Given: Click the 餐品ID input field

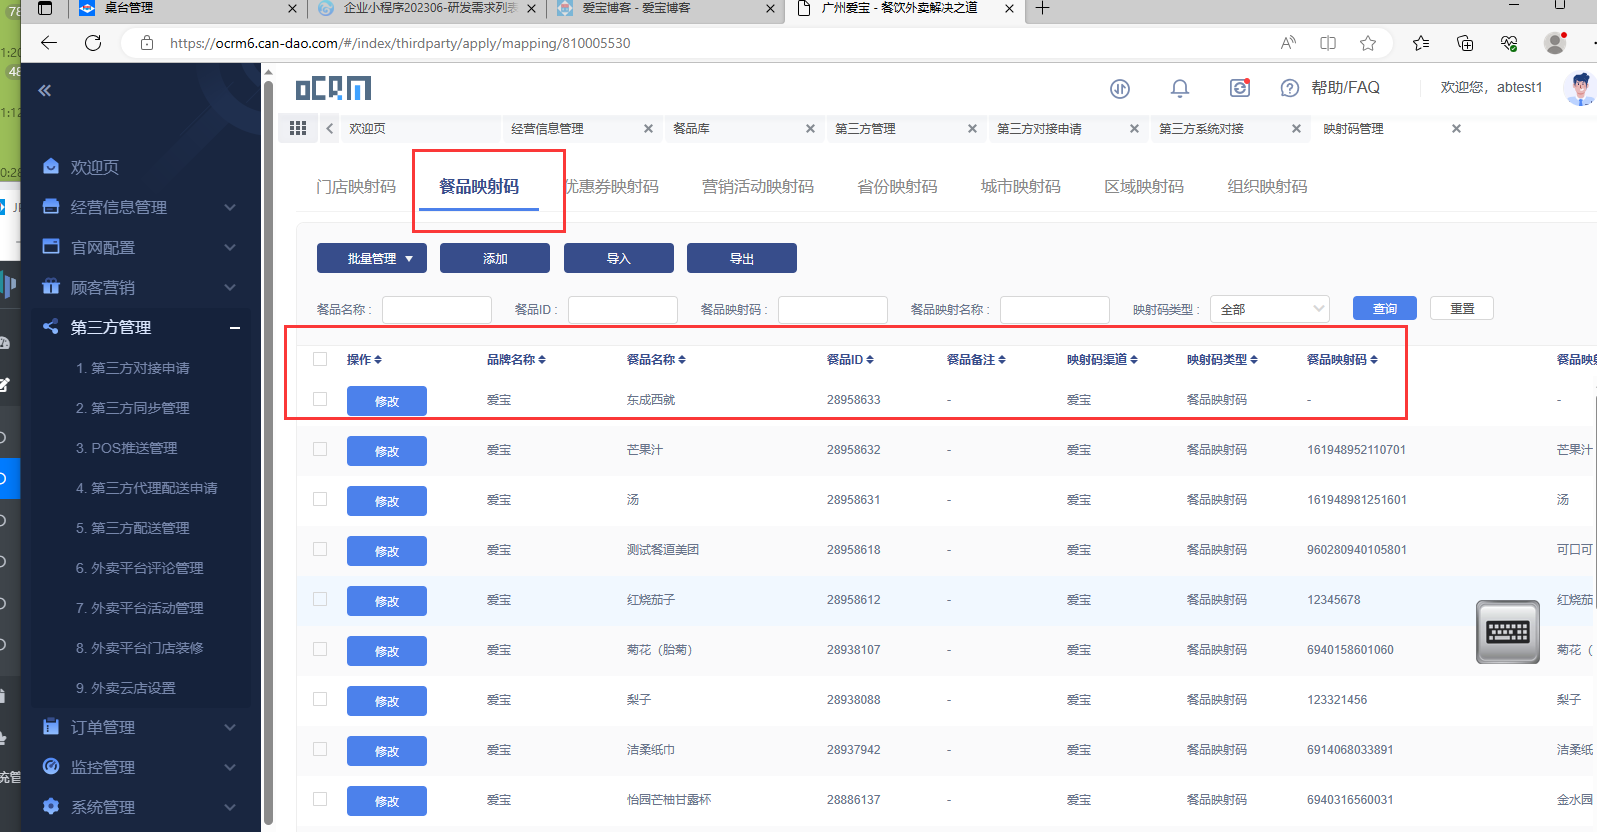Looking at the screenshot, I should 622,310.
